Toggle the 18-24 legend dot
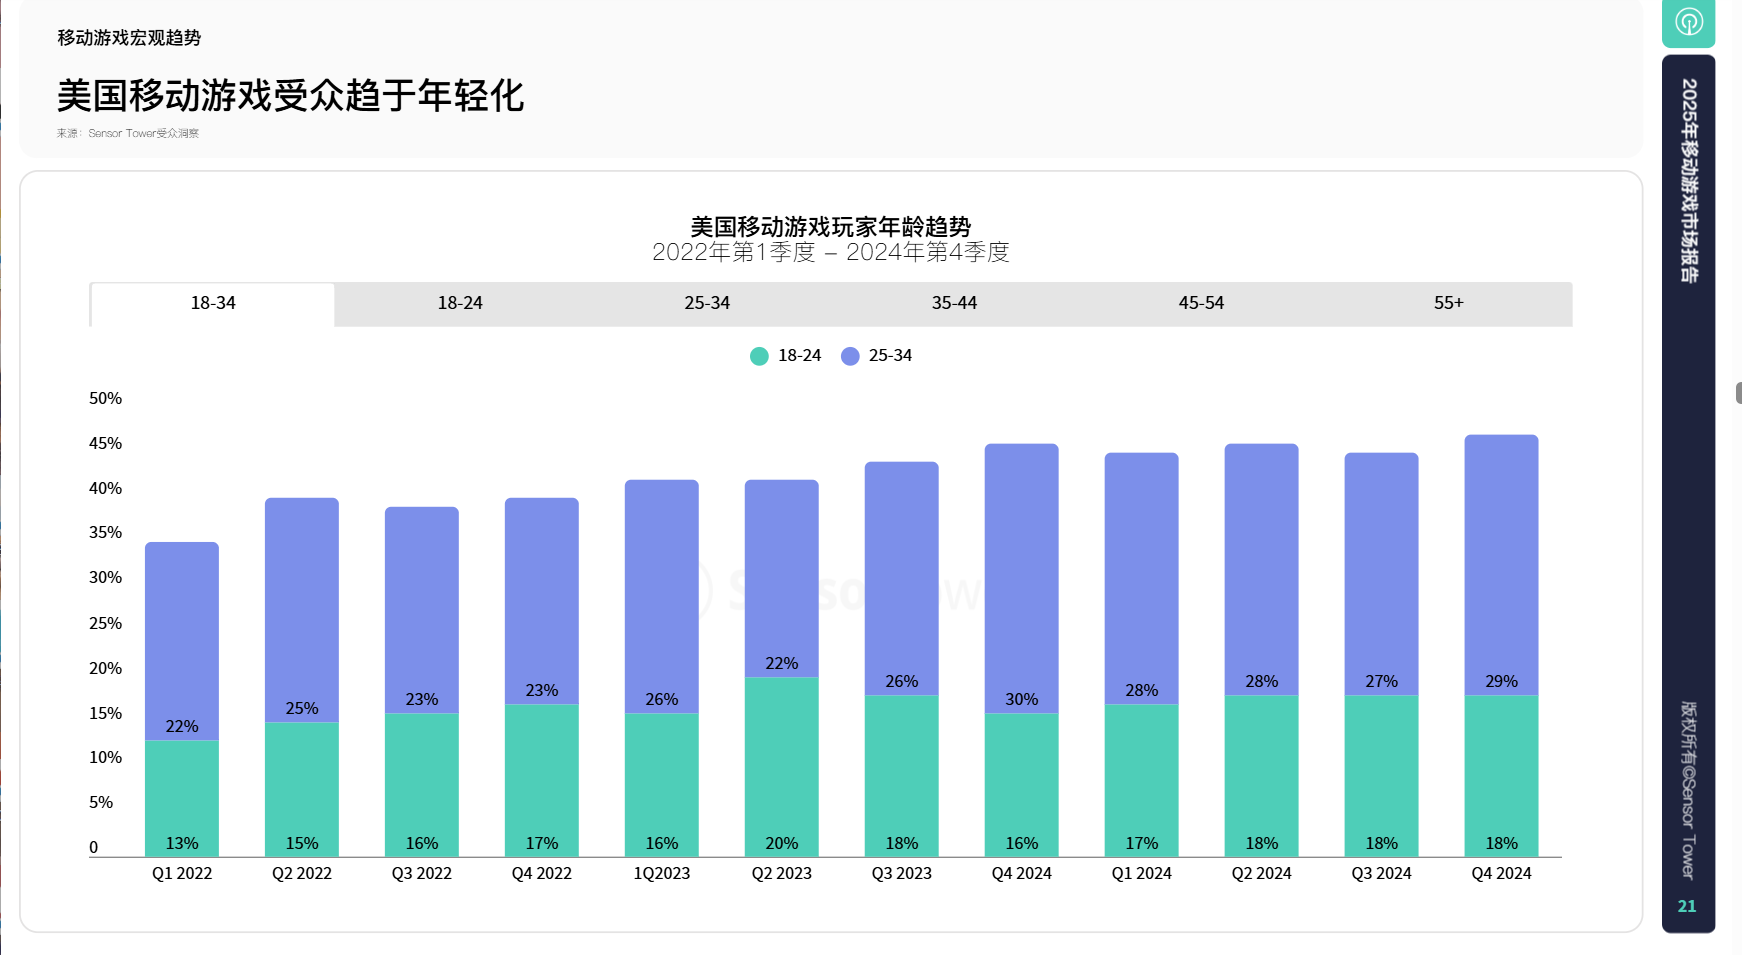1742x955 pixels. [x=759, y=356]
